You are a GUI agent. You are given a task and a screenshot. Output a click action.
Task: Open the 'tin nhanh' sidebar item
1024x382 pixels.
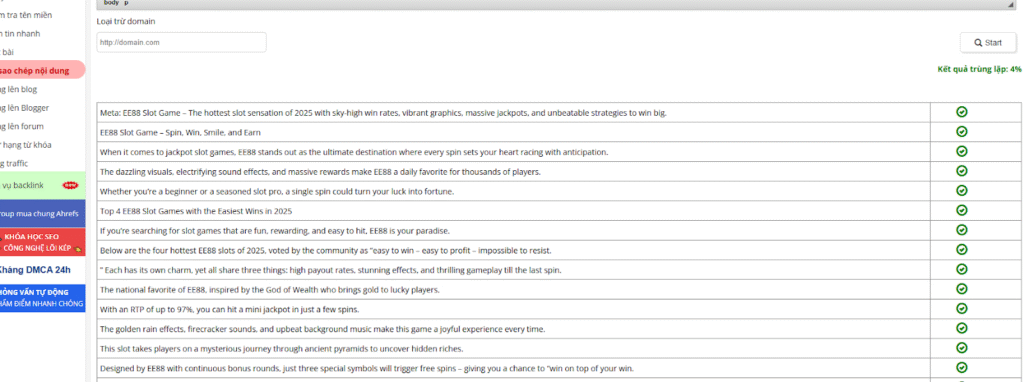pyautogui.click(x=20, y=33)
